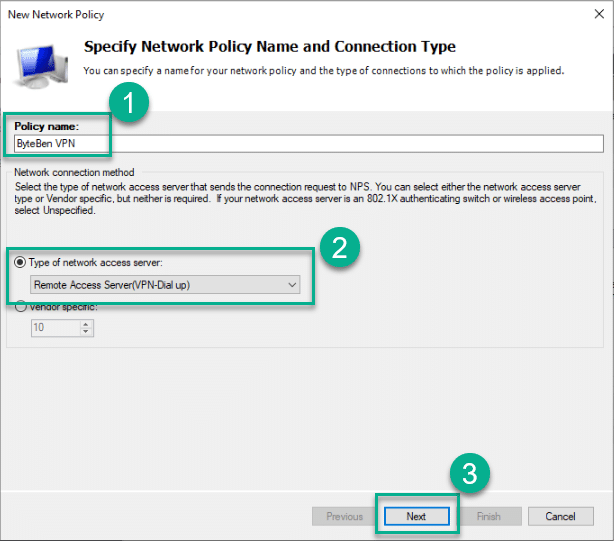
Task: Close the New Network Policy dialog
Action: click(599, 14)
